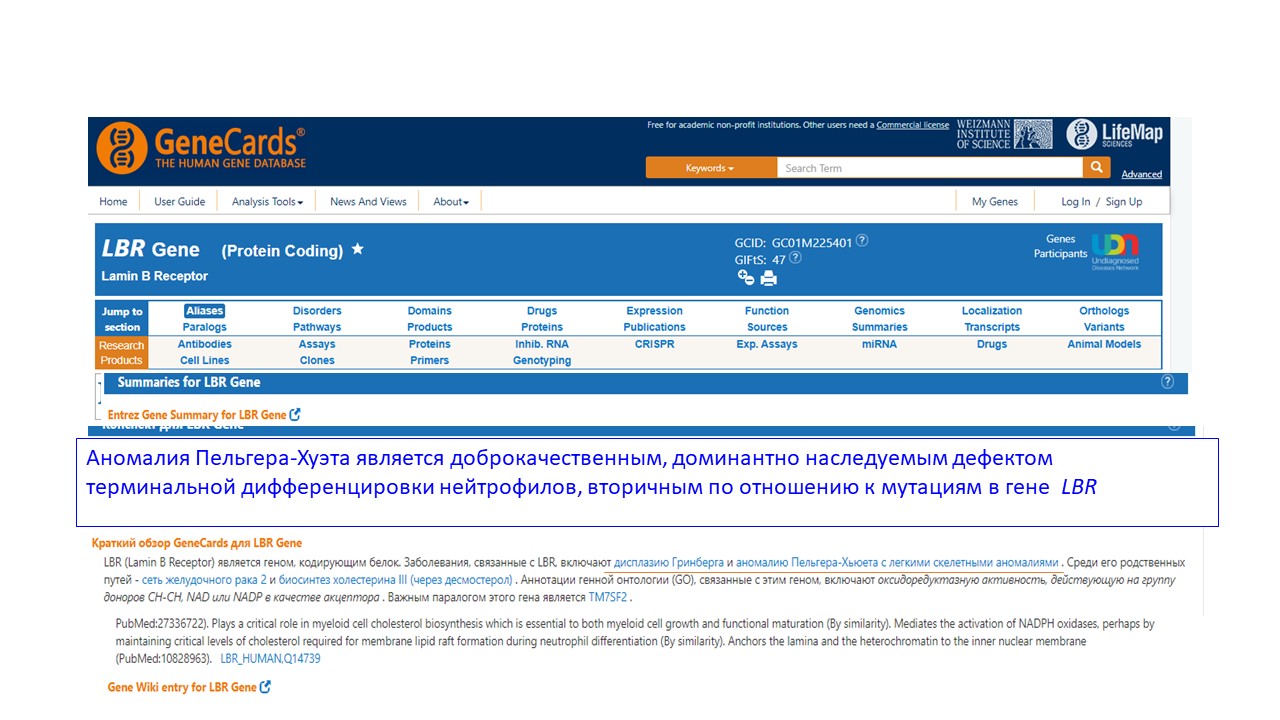Open Cell Lines research products
The height and width of the screenshot is (720, 1280).
pyautogui.click(x=204, y=360)
